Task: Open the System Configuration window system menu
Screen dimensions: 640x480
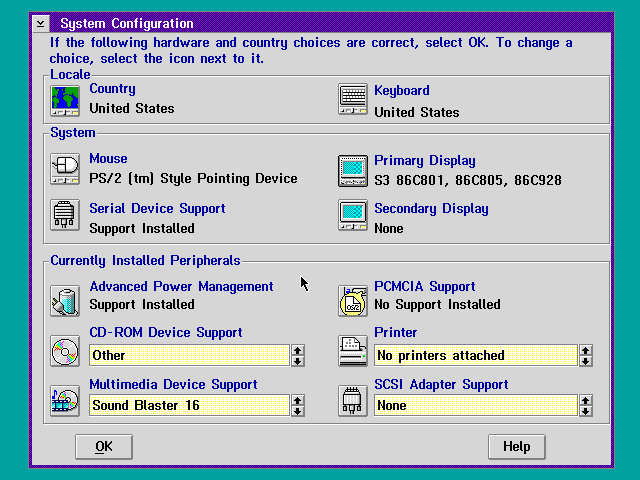Action: tap(39, 23)
